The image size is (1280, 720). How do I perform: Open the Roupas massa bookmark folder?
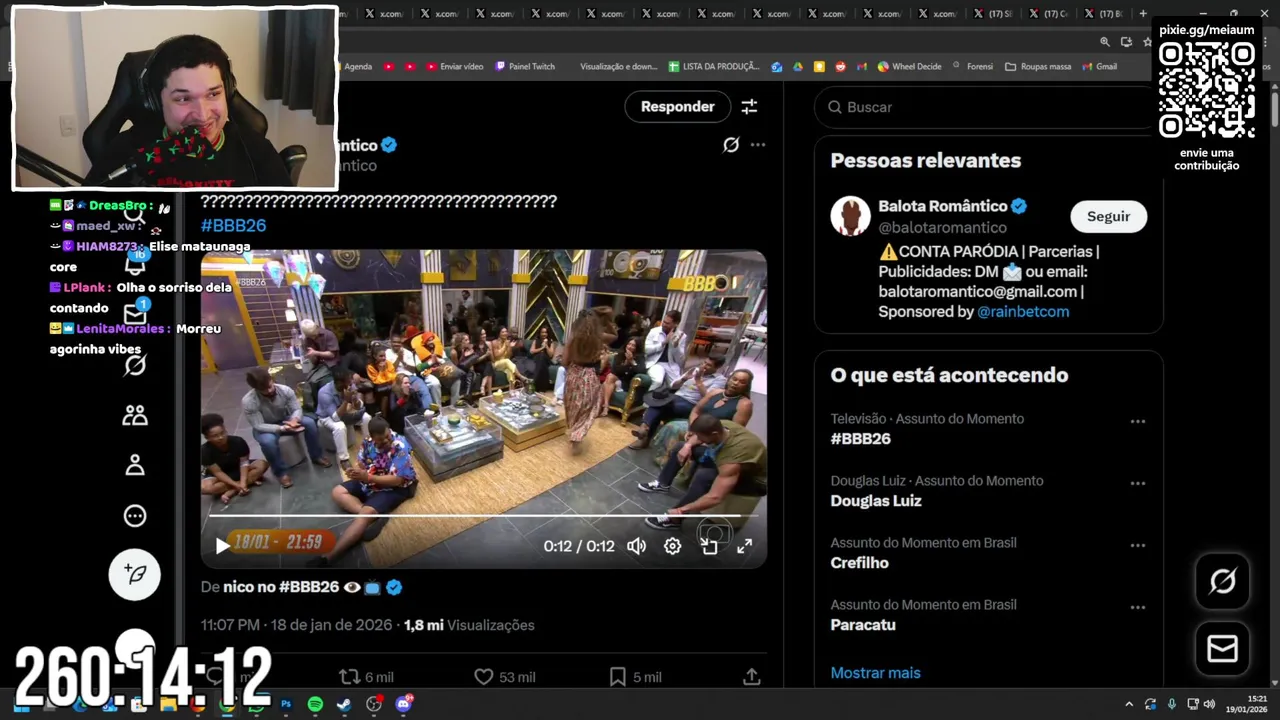1038,67
